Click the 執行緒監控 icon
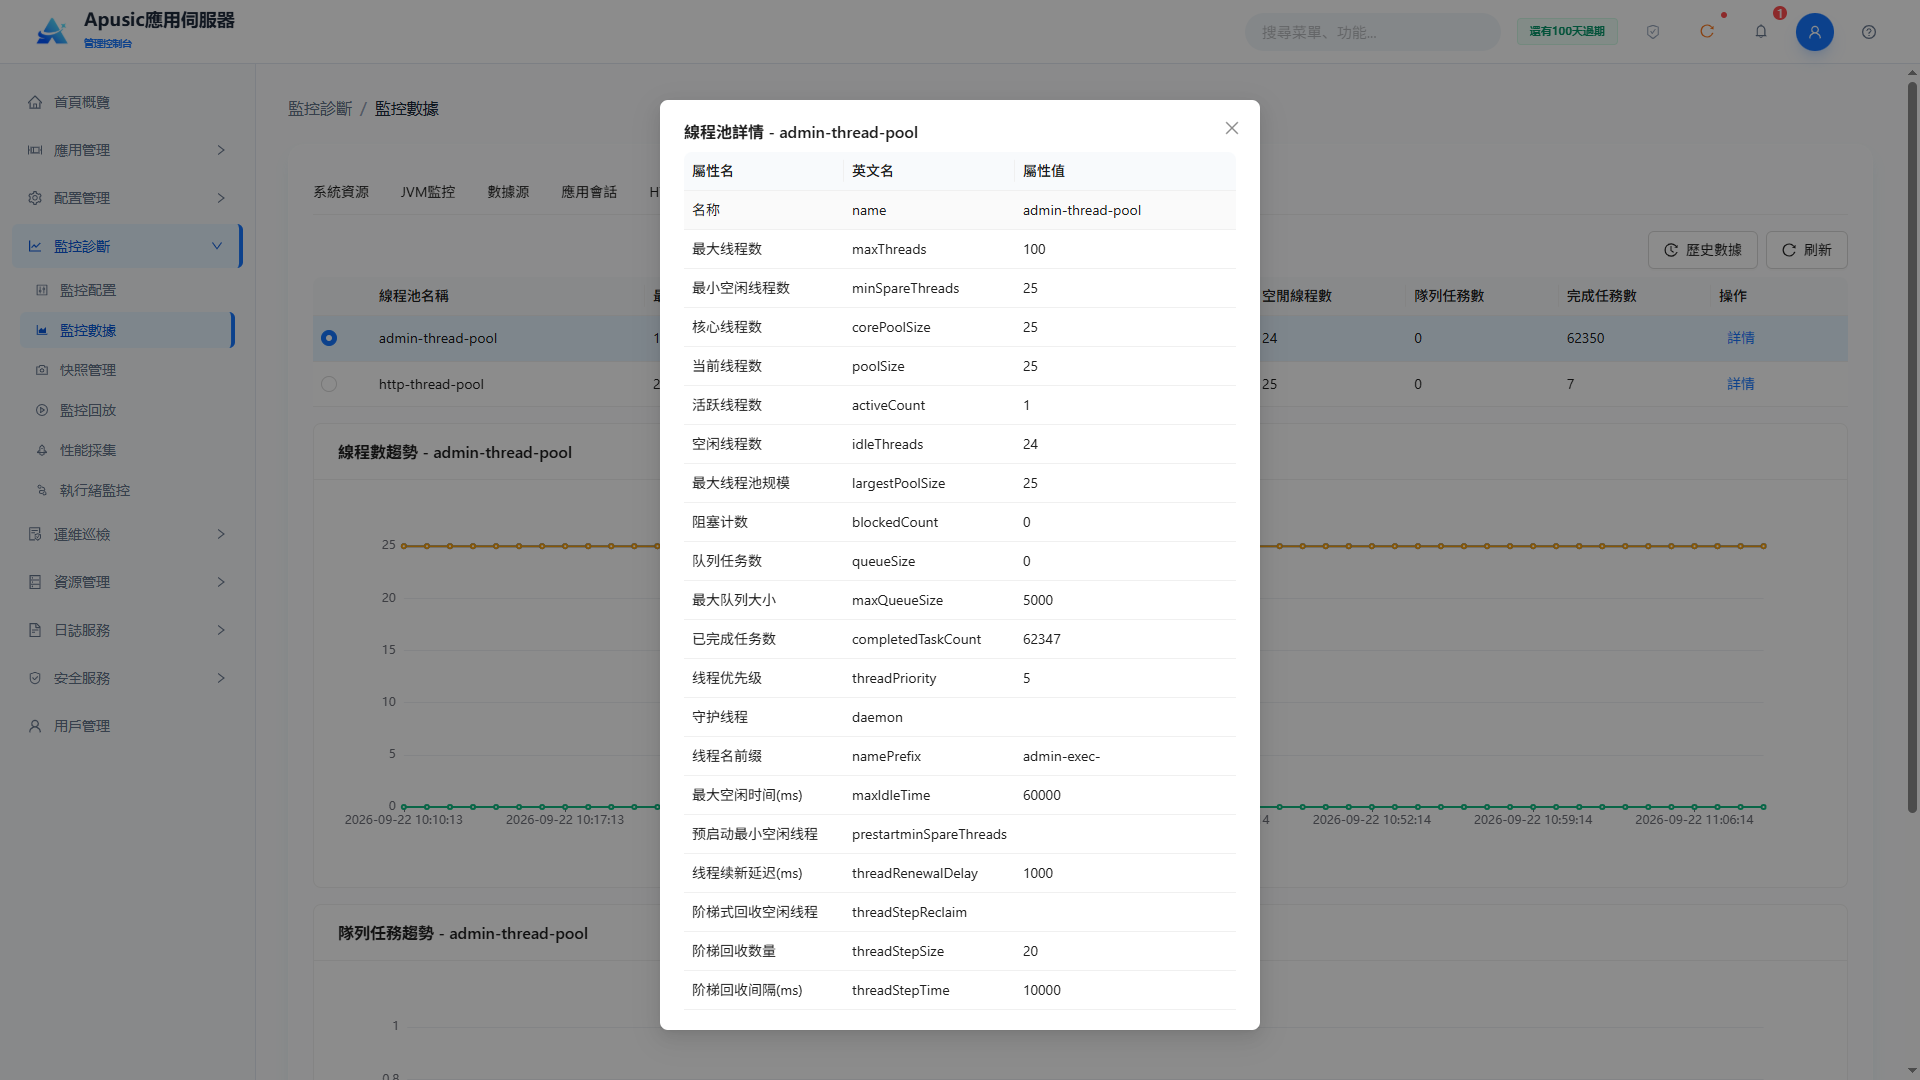The image size is (1920, 1080). (x=42, y=490)
